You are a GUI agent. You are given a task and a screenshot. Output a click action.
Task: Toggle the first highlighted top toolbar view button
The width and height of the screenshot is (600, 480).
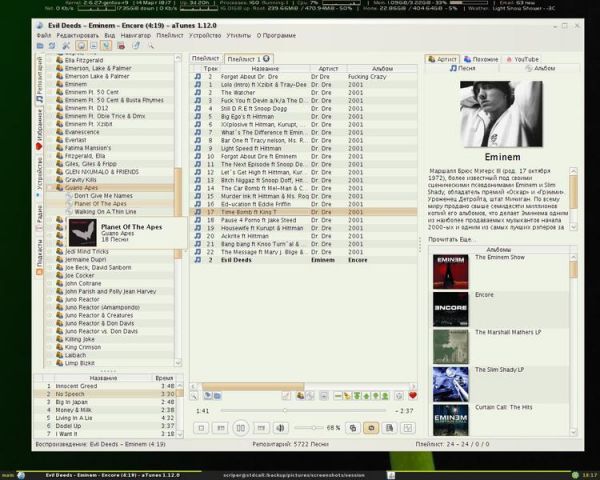coord(81,46)
